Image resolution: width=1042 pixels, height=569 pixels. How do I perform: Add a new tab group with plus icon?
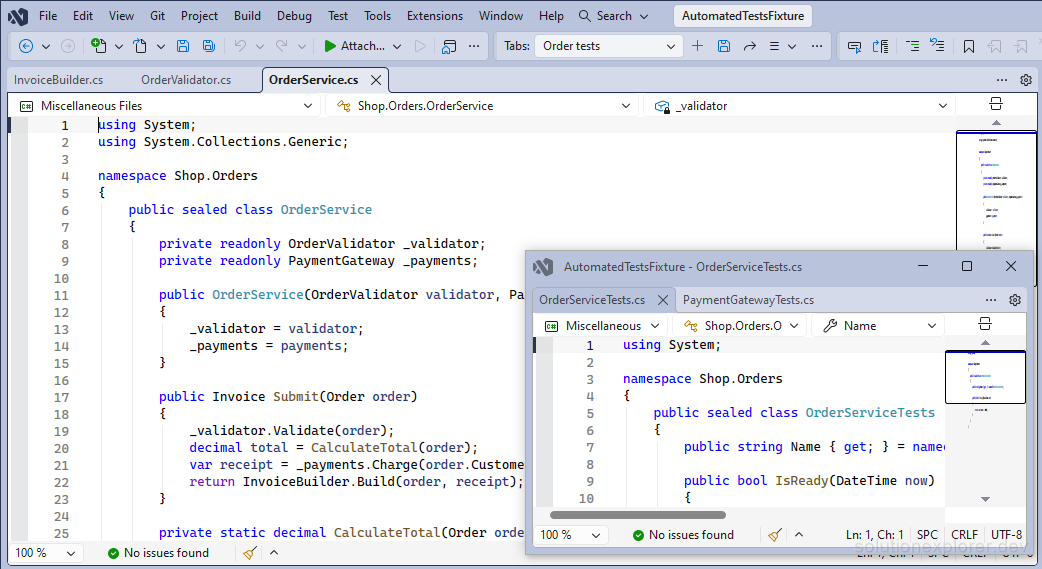[697, 46]
